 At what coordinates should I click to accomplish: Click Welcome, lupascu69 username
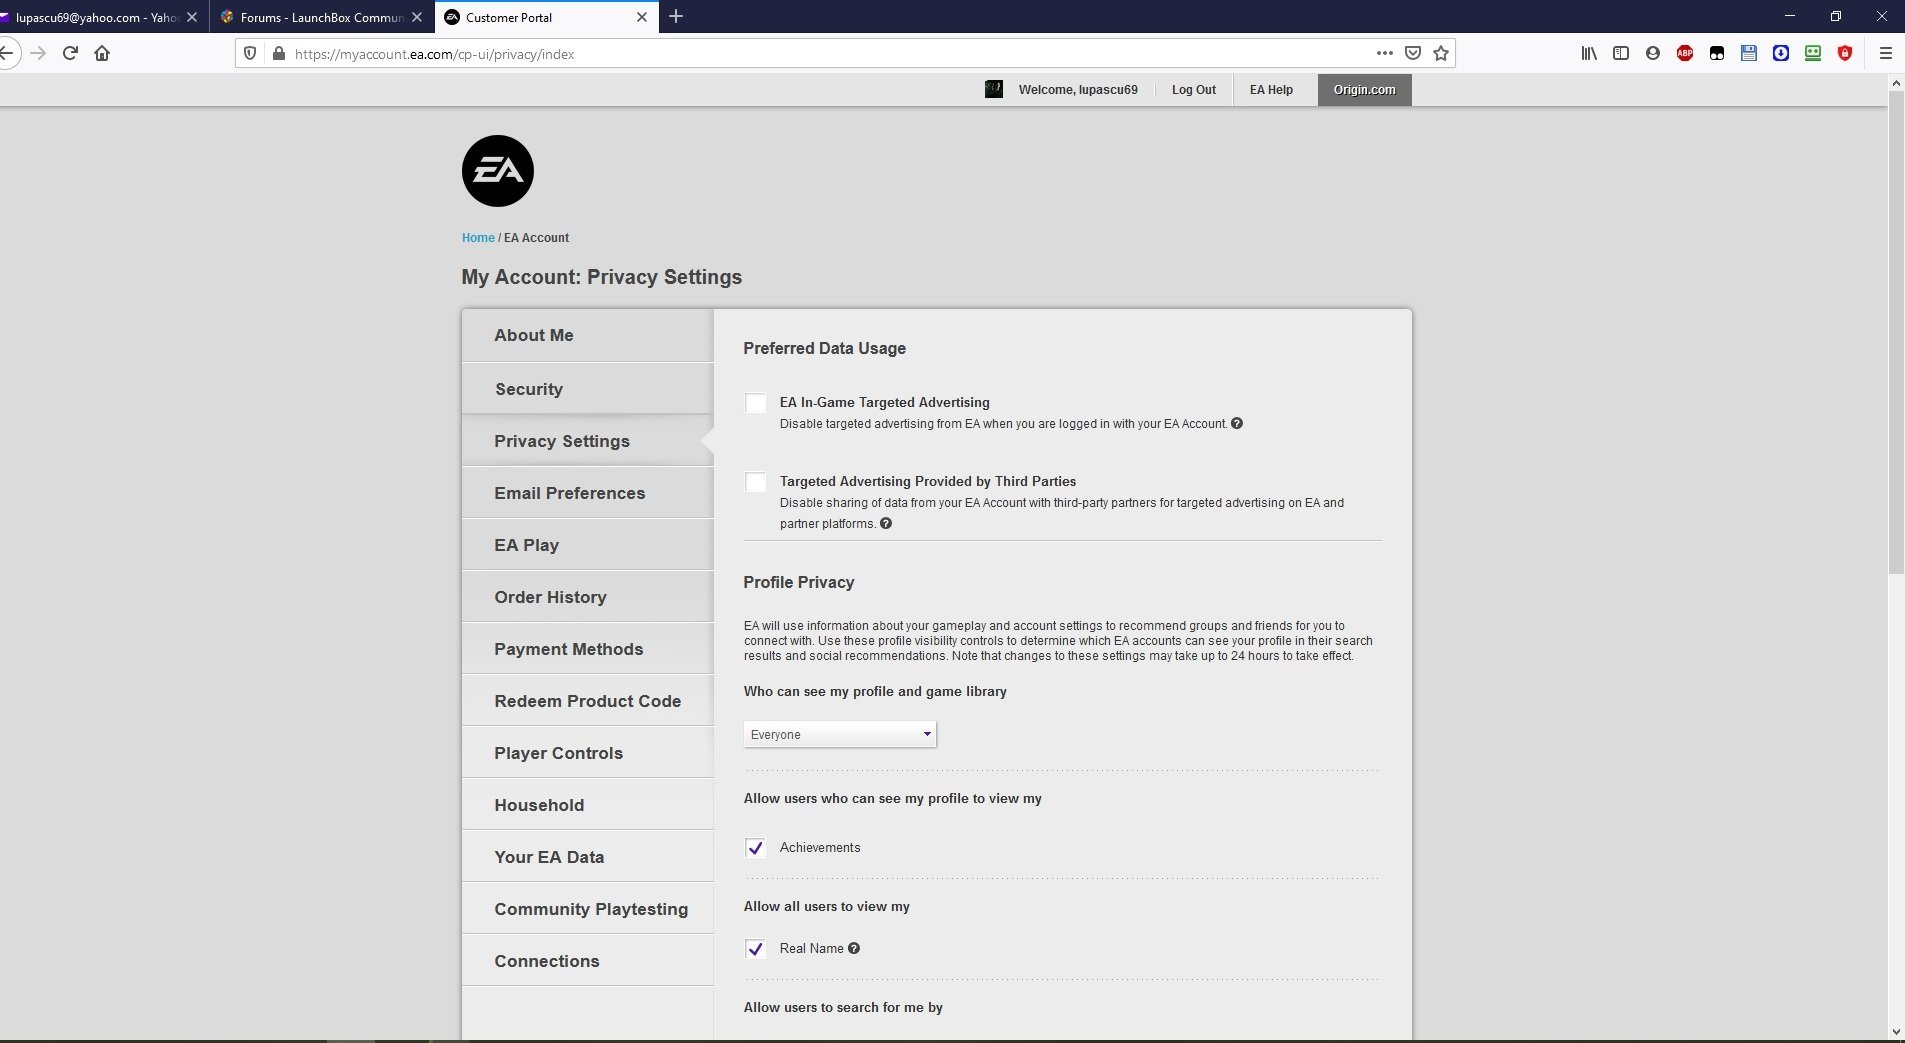coord(1078,90)
